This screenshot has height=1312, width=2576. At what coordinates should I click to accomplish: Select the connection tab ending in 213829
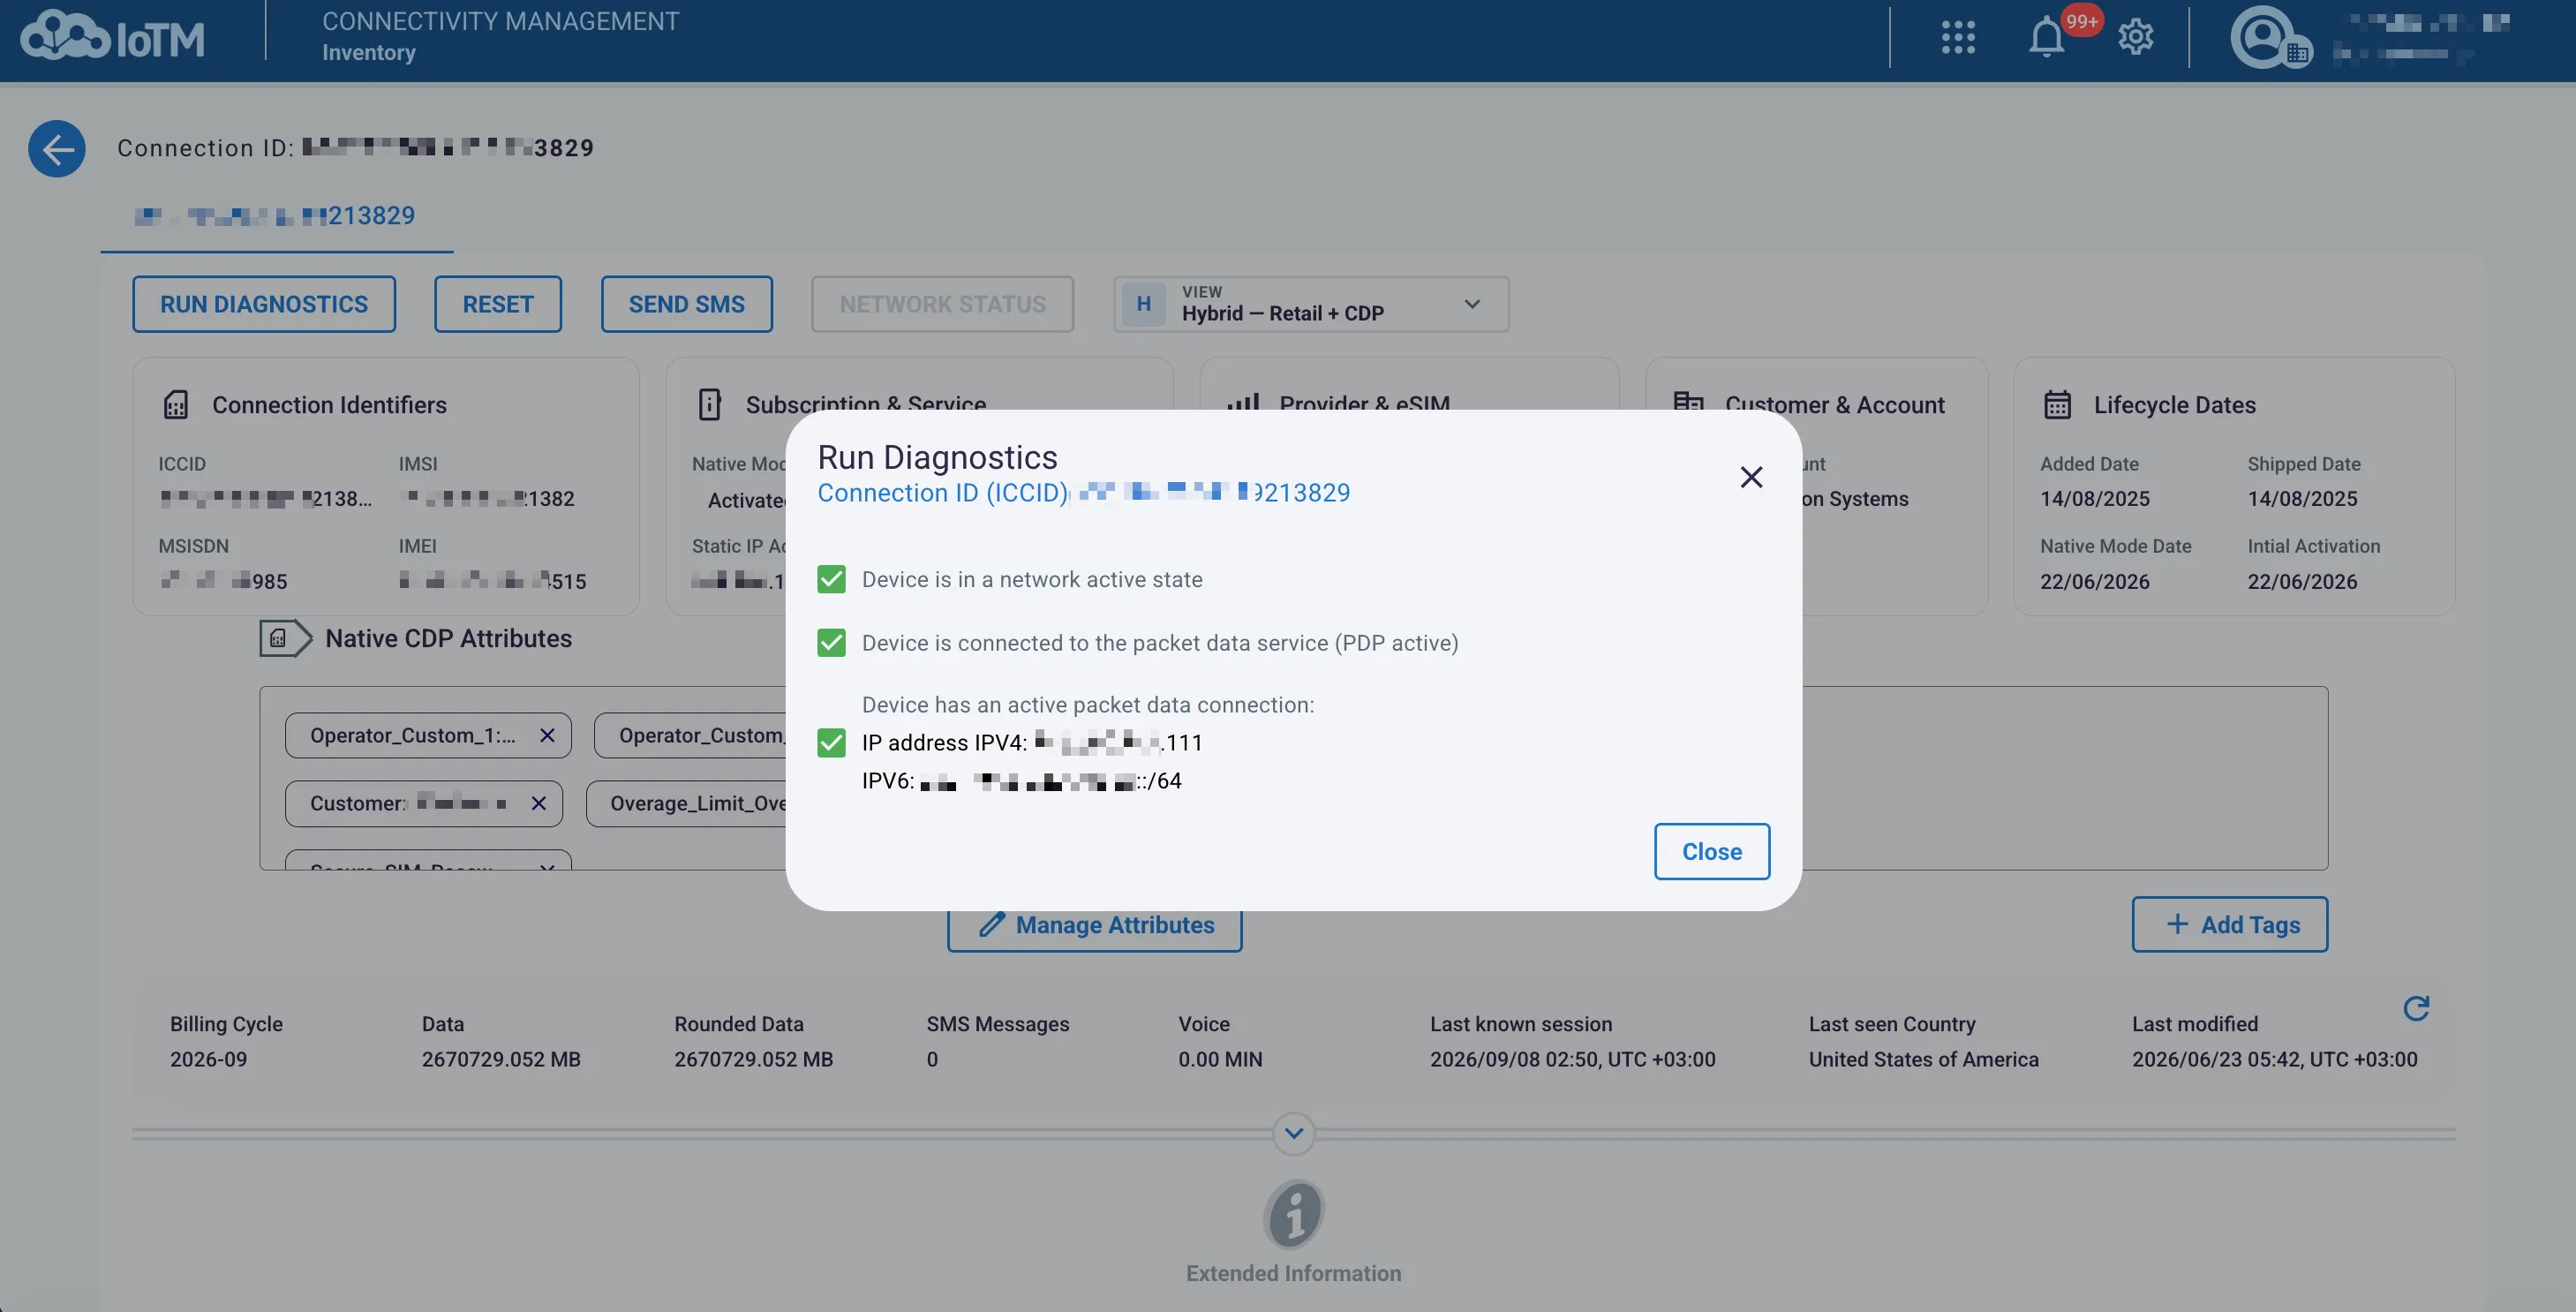coord(275,216)
